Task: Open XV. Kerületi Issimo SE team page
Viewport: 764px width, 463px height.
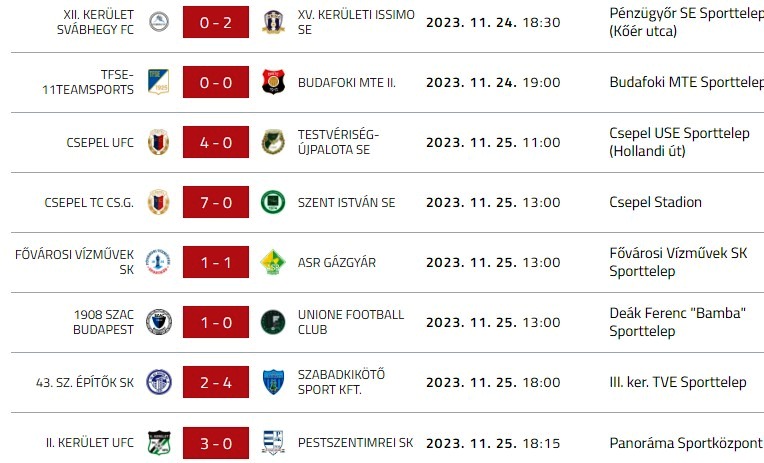Action: (x=354, y=22)
